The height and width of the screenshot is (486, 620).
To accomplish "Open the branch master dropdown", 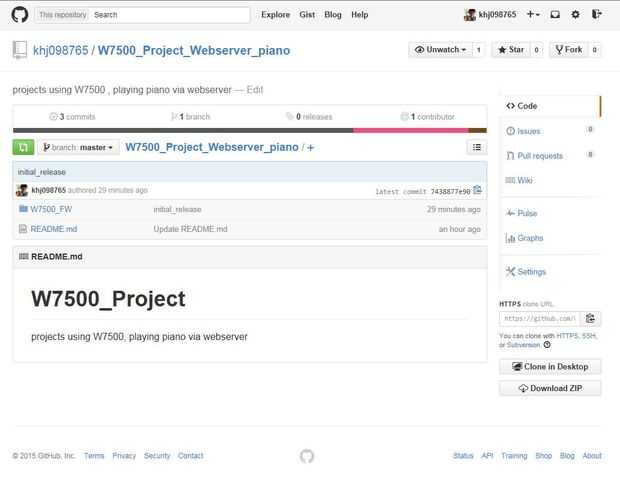I will coord(78,148).
